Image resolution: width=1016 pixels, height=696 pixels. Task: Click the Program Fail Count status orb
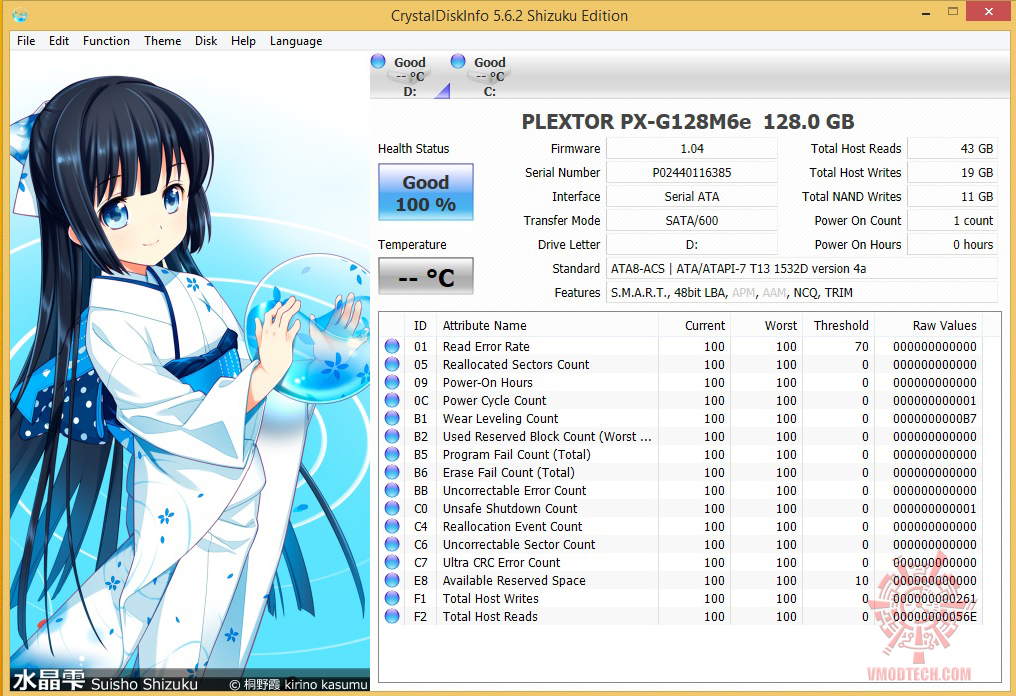tap(392, 454)
